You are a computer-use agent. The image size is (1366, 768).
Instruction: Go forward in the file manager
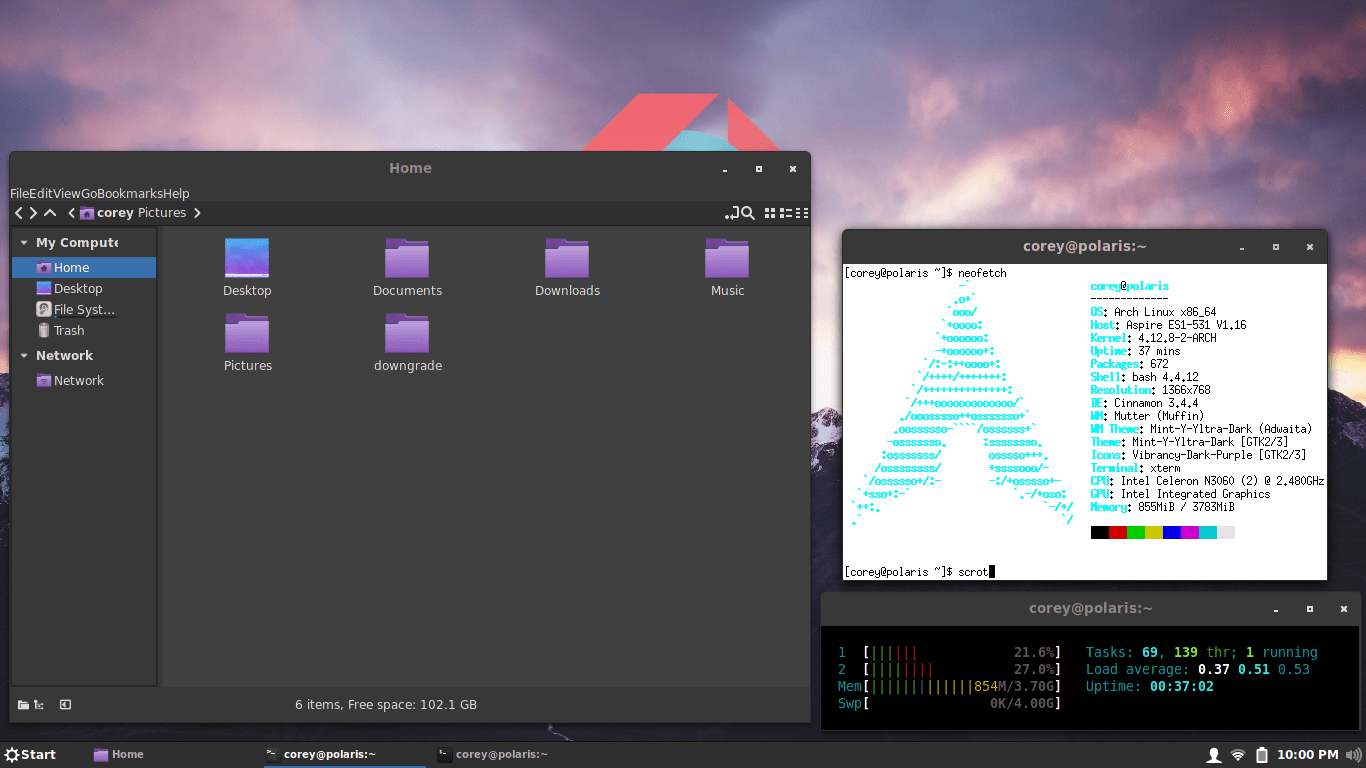33,213
